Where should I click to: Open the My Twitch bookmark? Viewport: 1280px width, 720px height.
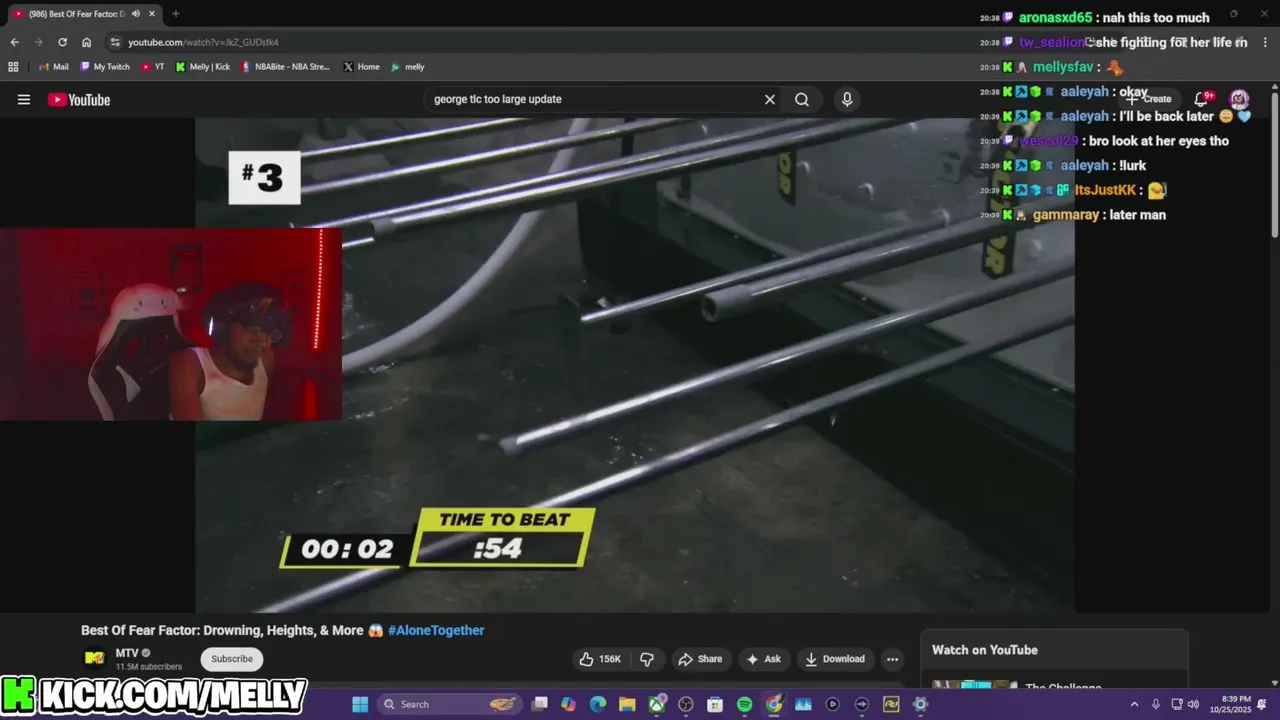105,67
